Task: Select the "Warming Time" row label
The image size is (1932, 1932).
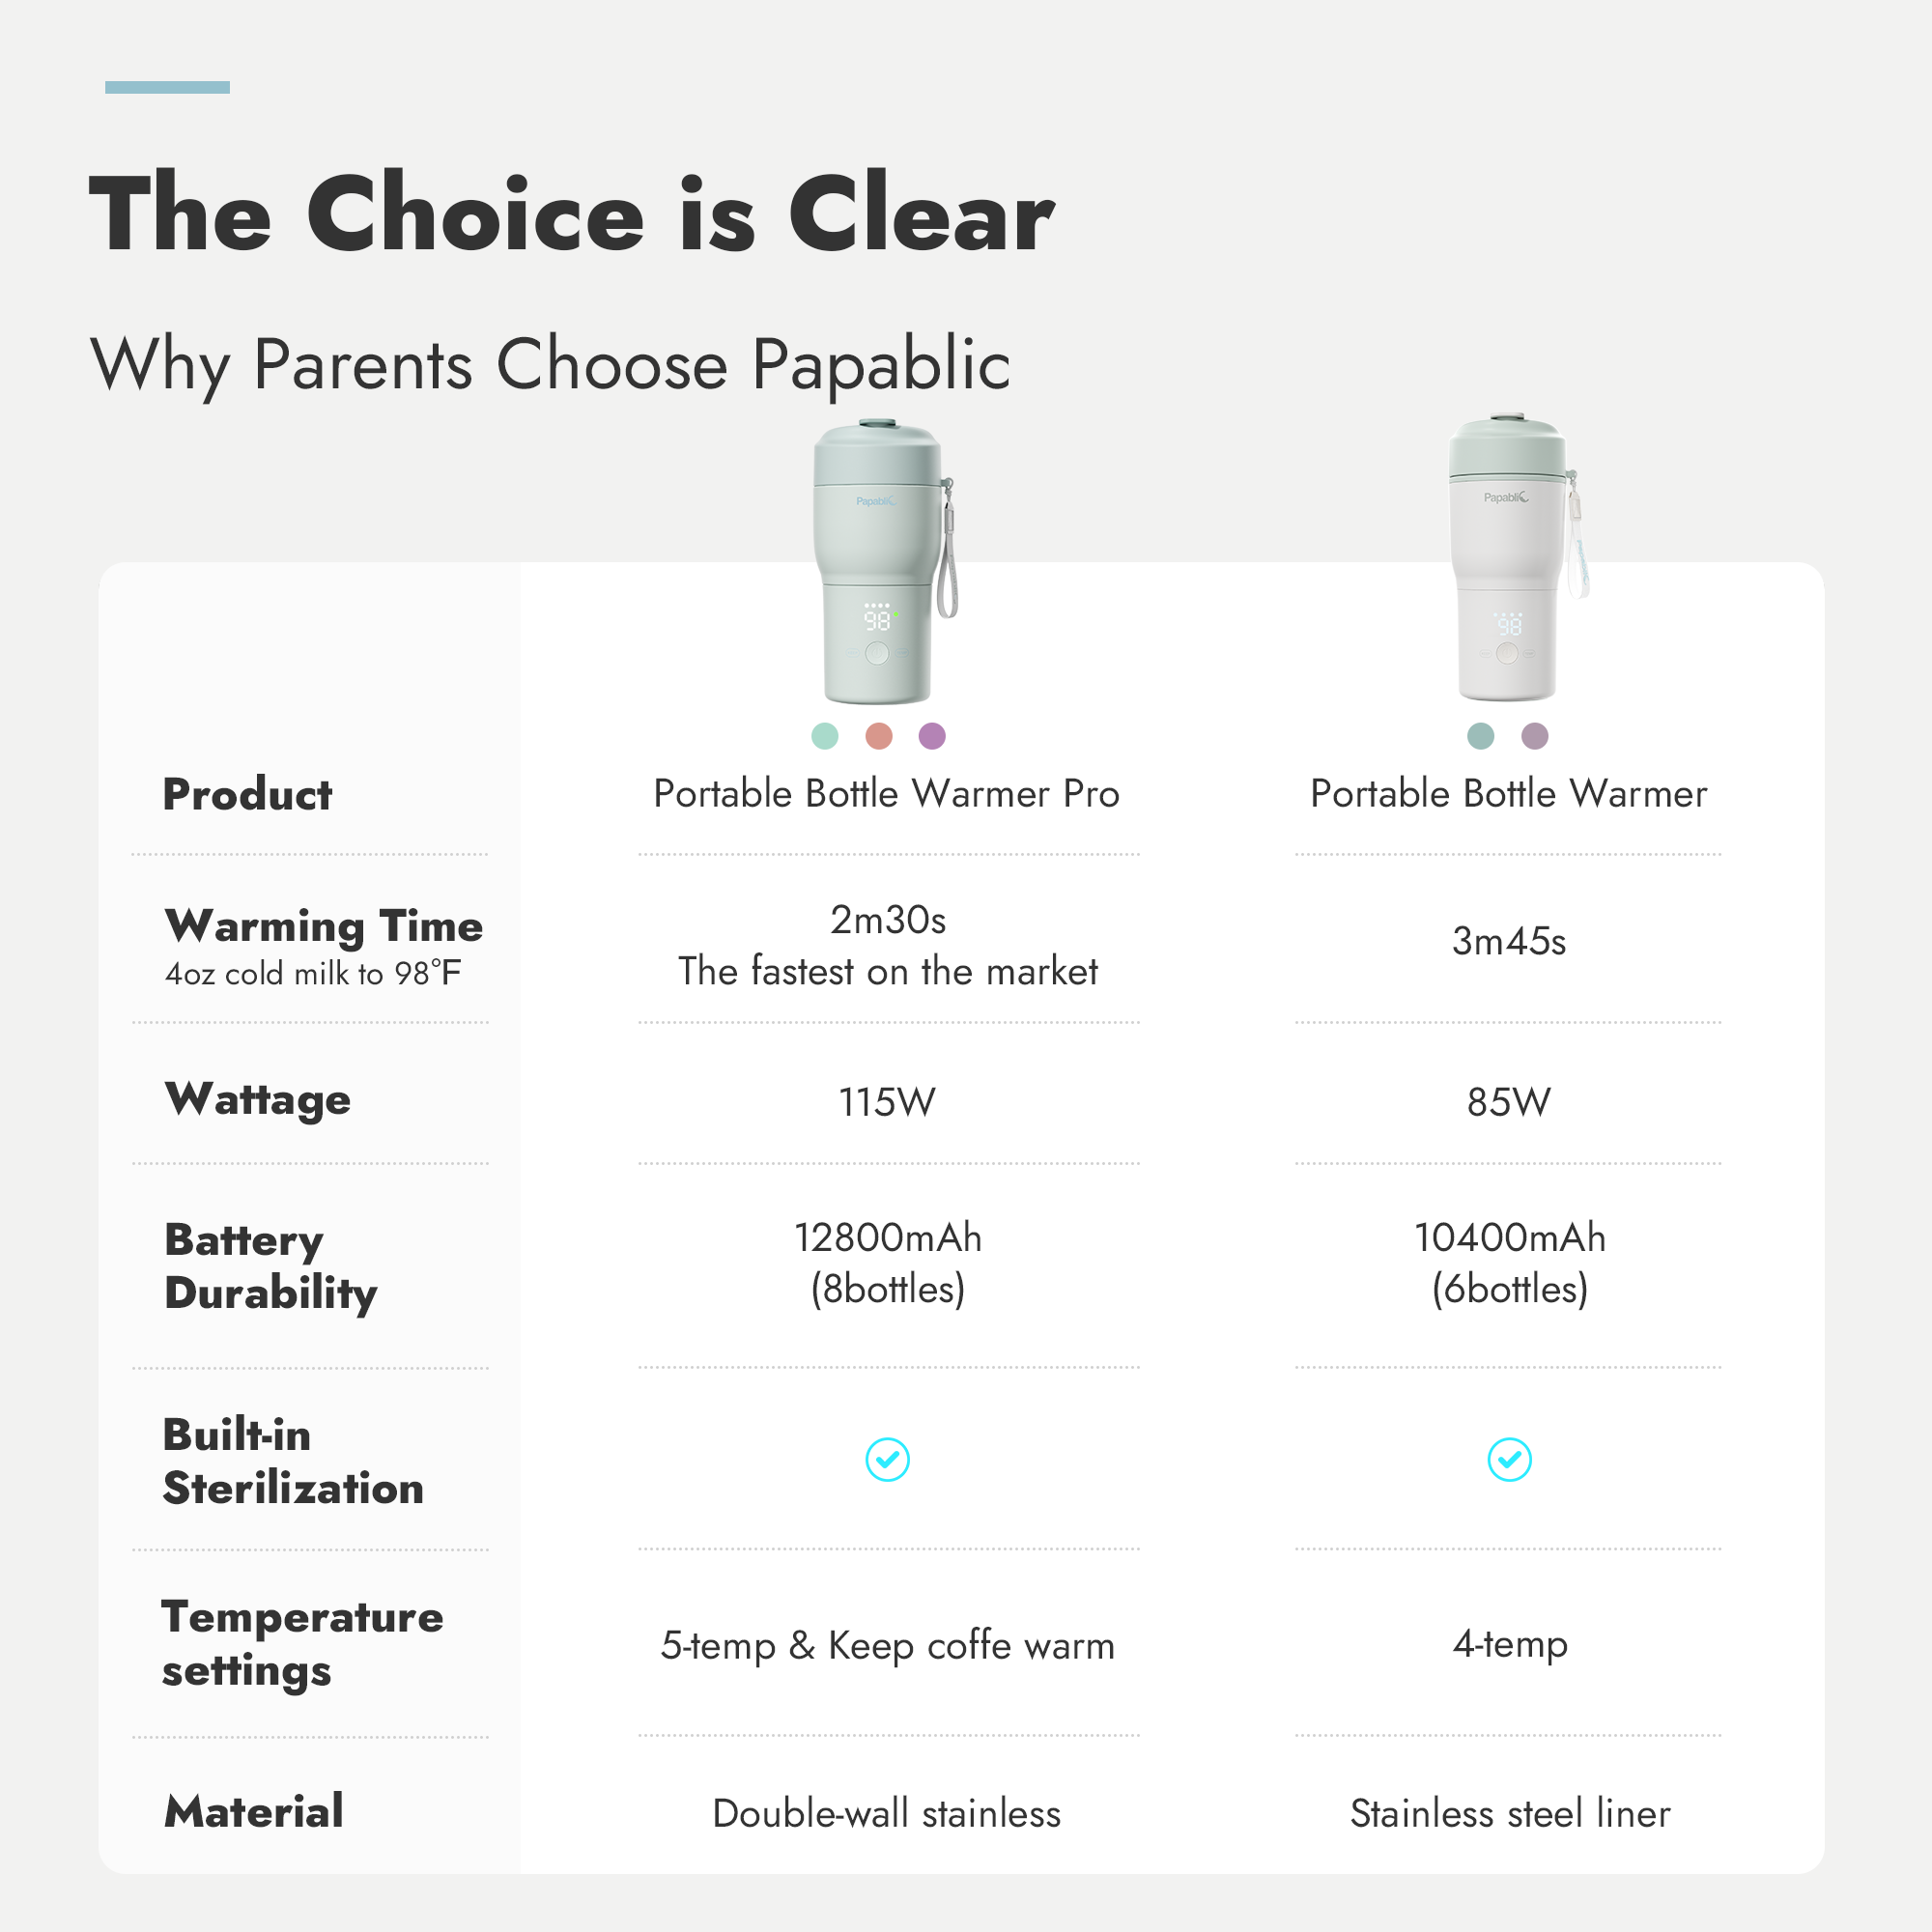Action: pyautogui.click(x=323, y=926)
